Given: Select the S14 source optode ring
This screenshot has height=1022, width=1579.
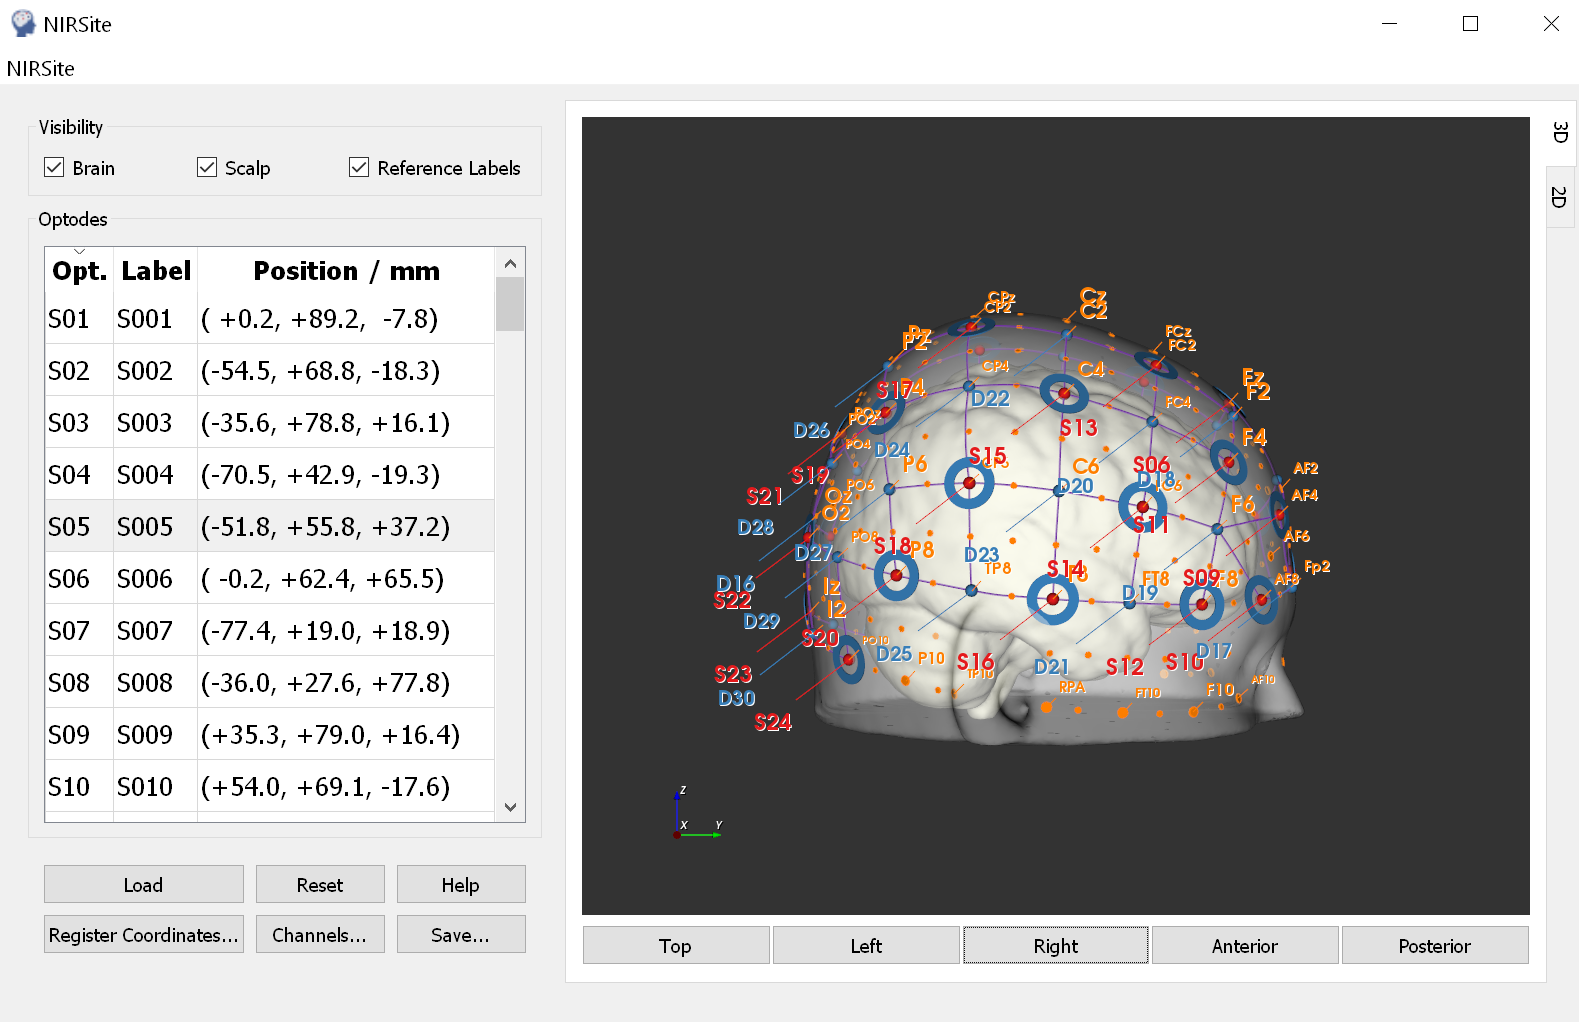Looking at the screenshot, I should 1052,599.
